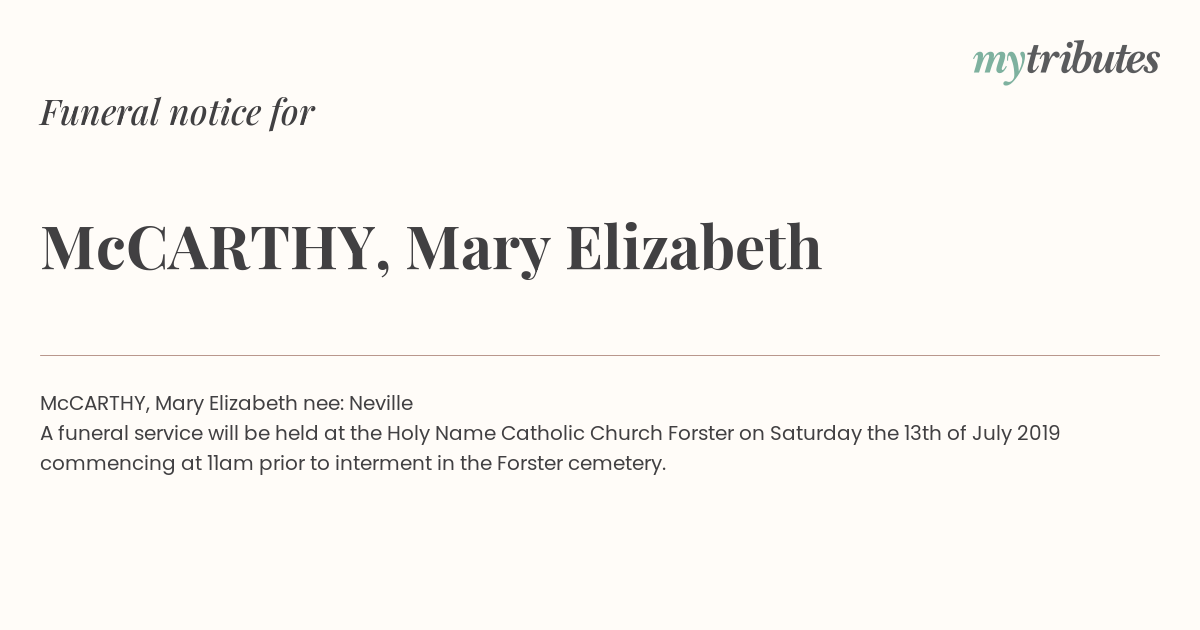Click the word "Neville" in the notice
Screen dimensions: 1200x630
point(381,403)
